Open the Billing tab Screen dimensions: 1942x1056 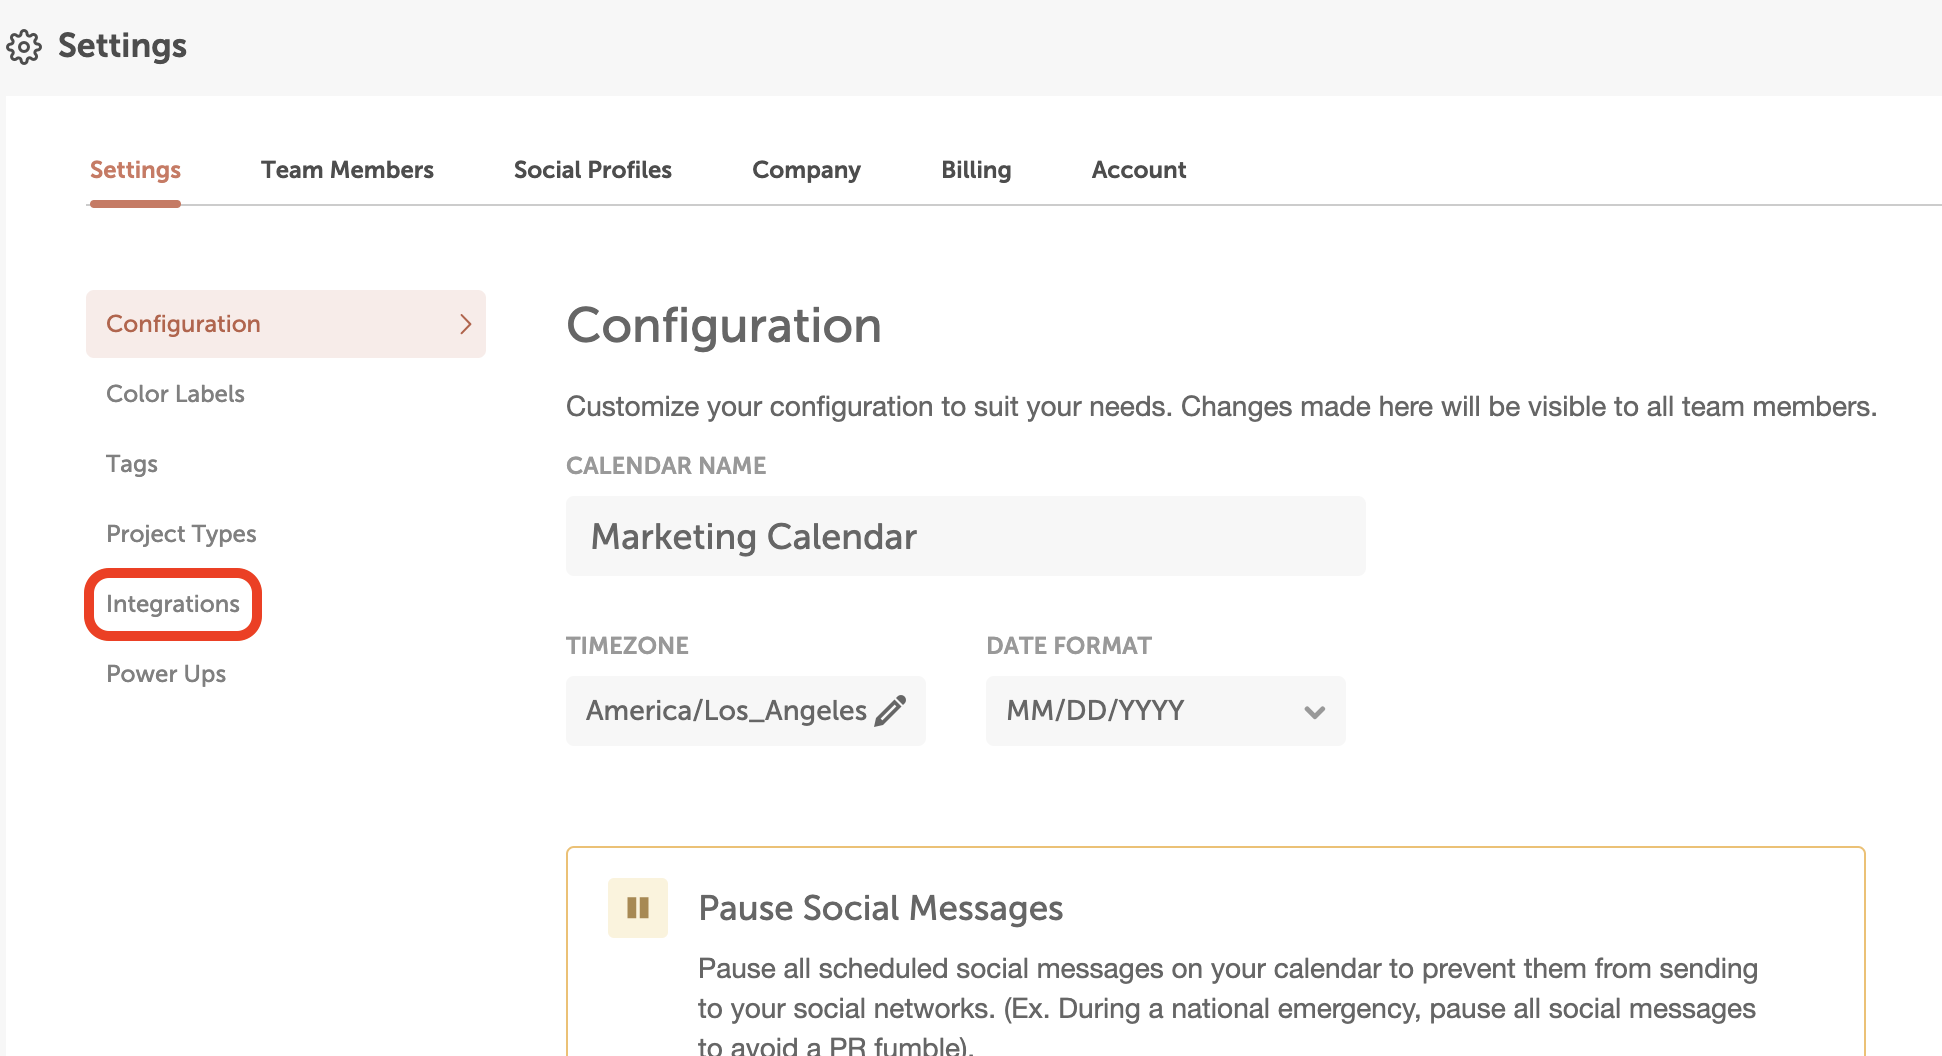click(x=976, y=170)
